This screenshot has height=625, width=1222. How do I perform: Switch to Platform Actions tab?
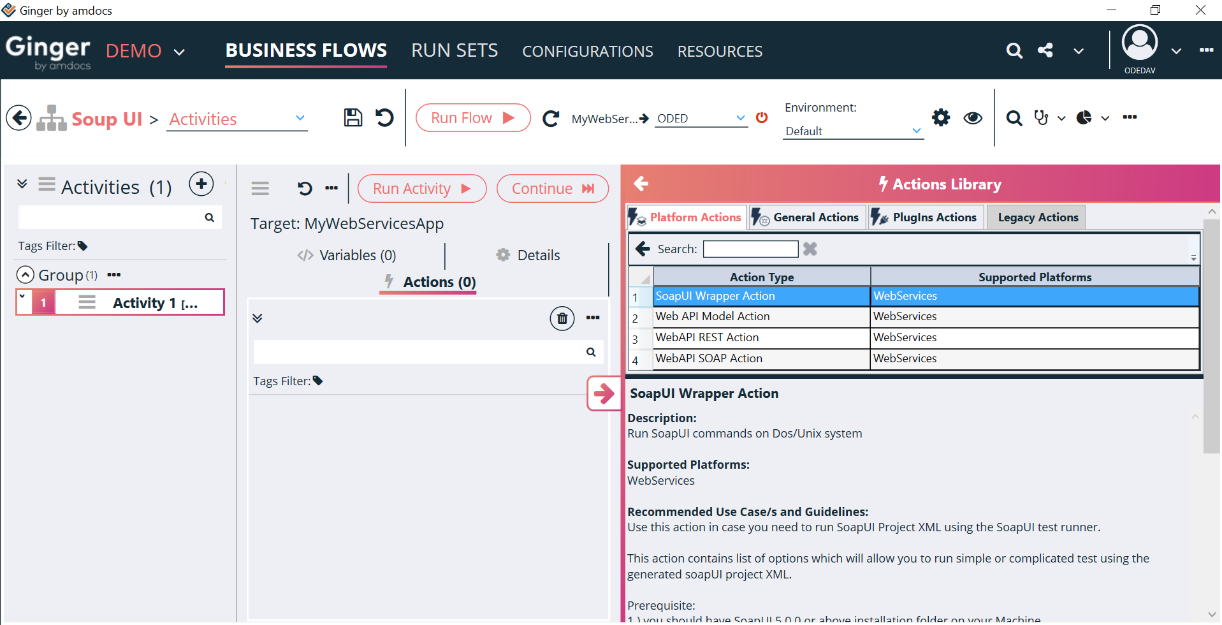[686, 217]
